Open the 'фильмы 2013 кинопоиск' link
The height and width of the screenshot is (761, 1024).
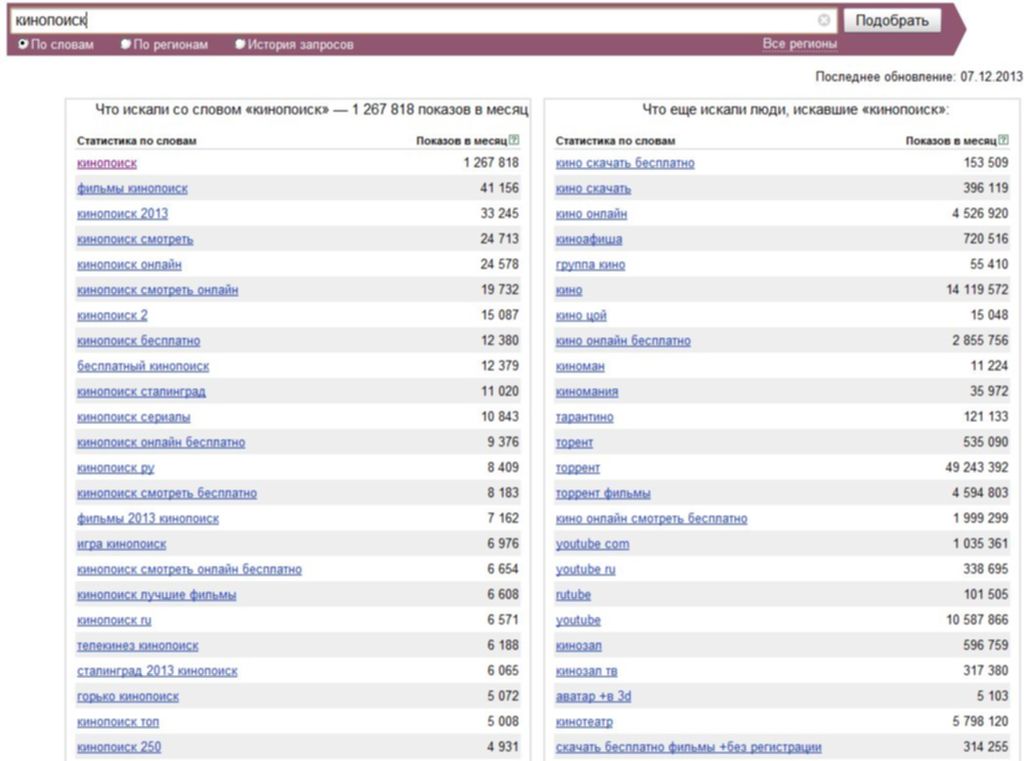(148, 519)
